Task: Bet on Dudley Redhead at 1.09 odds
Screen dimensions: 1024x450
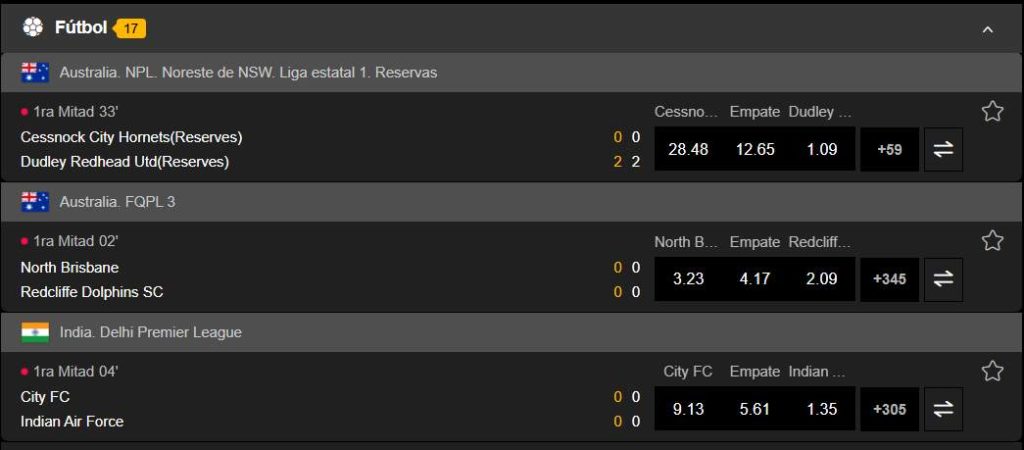Action: tap(822, 149)
